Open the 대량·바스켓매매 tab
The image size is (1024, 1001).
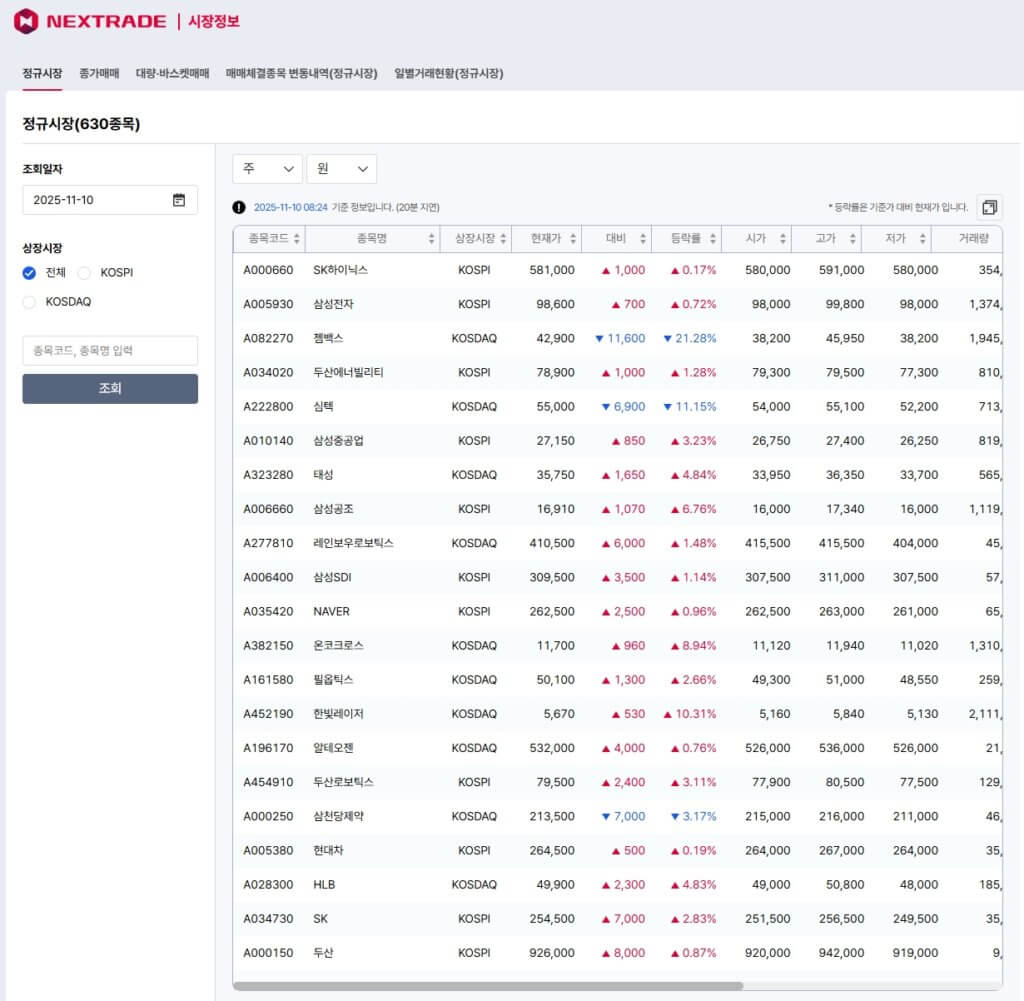172,73
